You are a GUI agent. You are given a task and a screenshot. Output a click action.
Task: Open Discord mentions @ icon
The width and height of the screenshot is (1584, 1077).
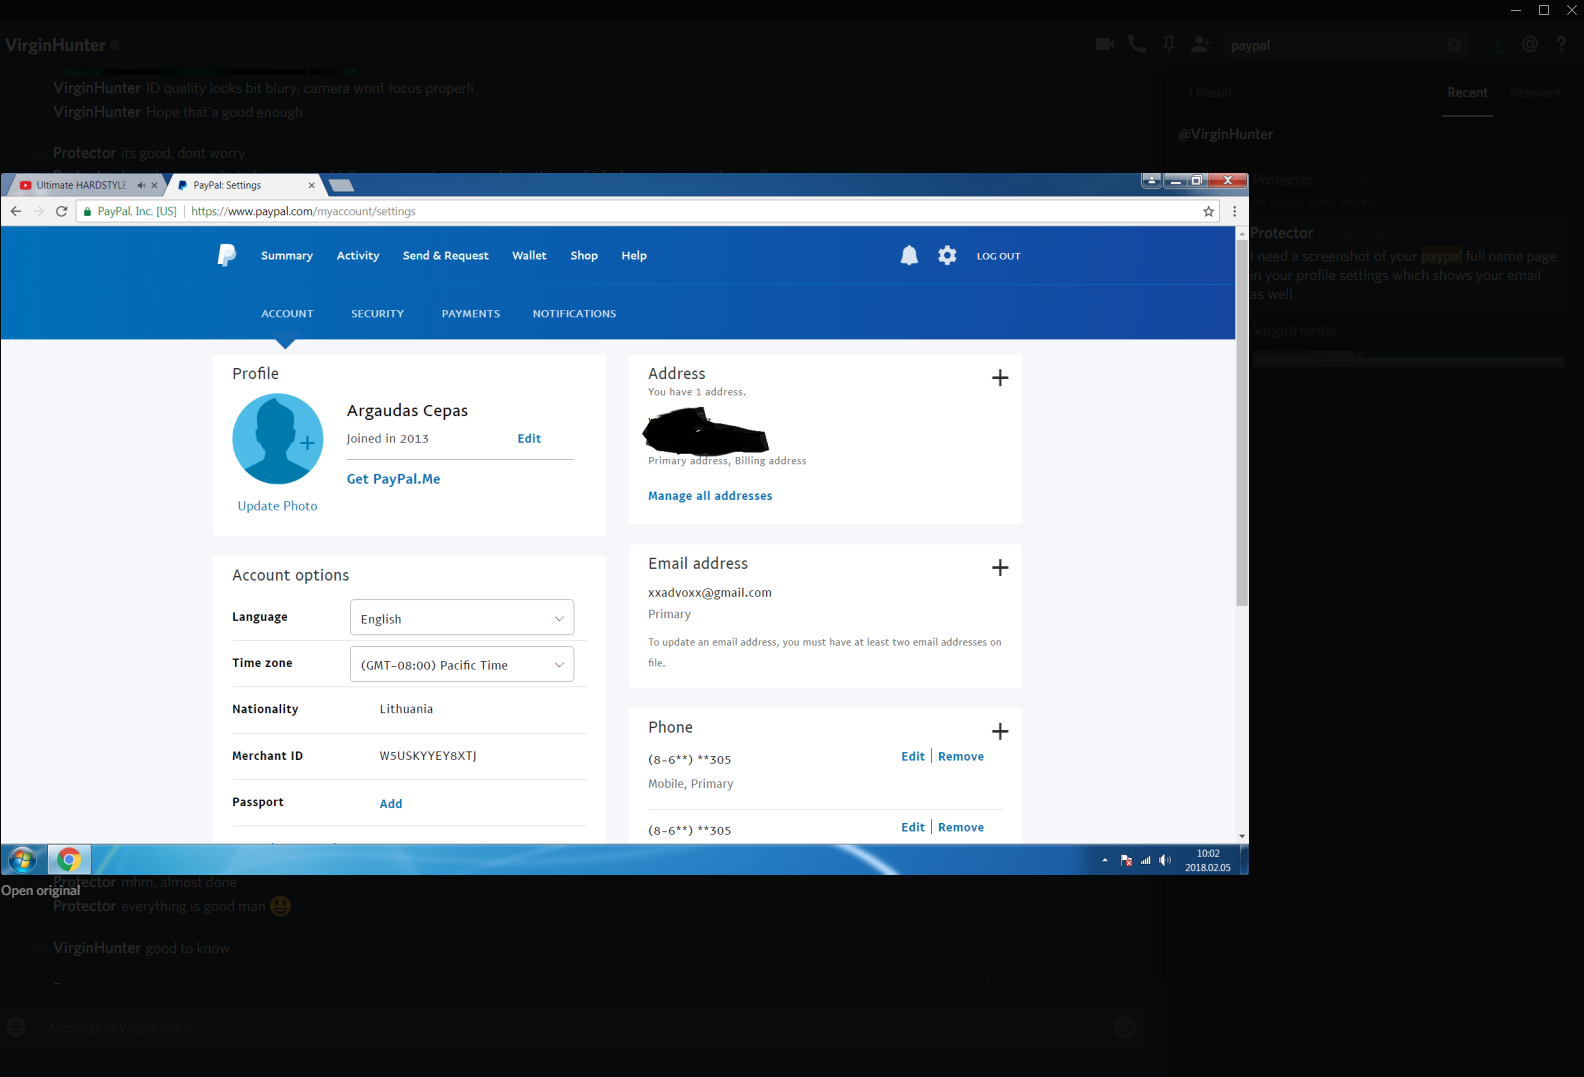click(1530, 44)
